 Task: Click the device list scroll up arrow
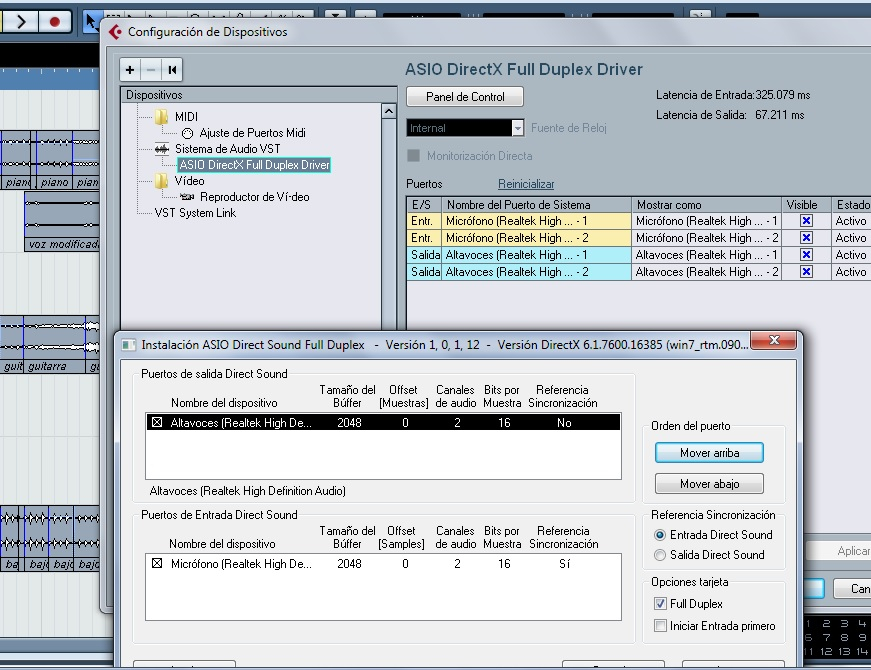(x=389, y=112)
